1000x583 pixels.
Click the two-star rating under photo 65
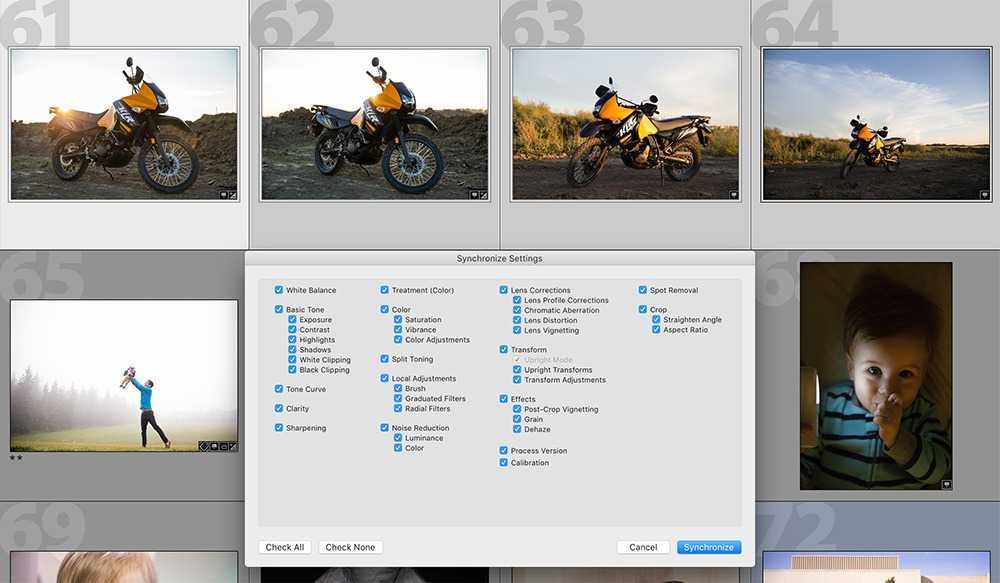point(16,458)
